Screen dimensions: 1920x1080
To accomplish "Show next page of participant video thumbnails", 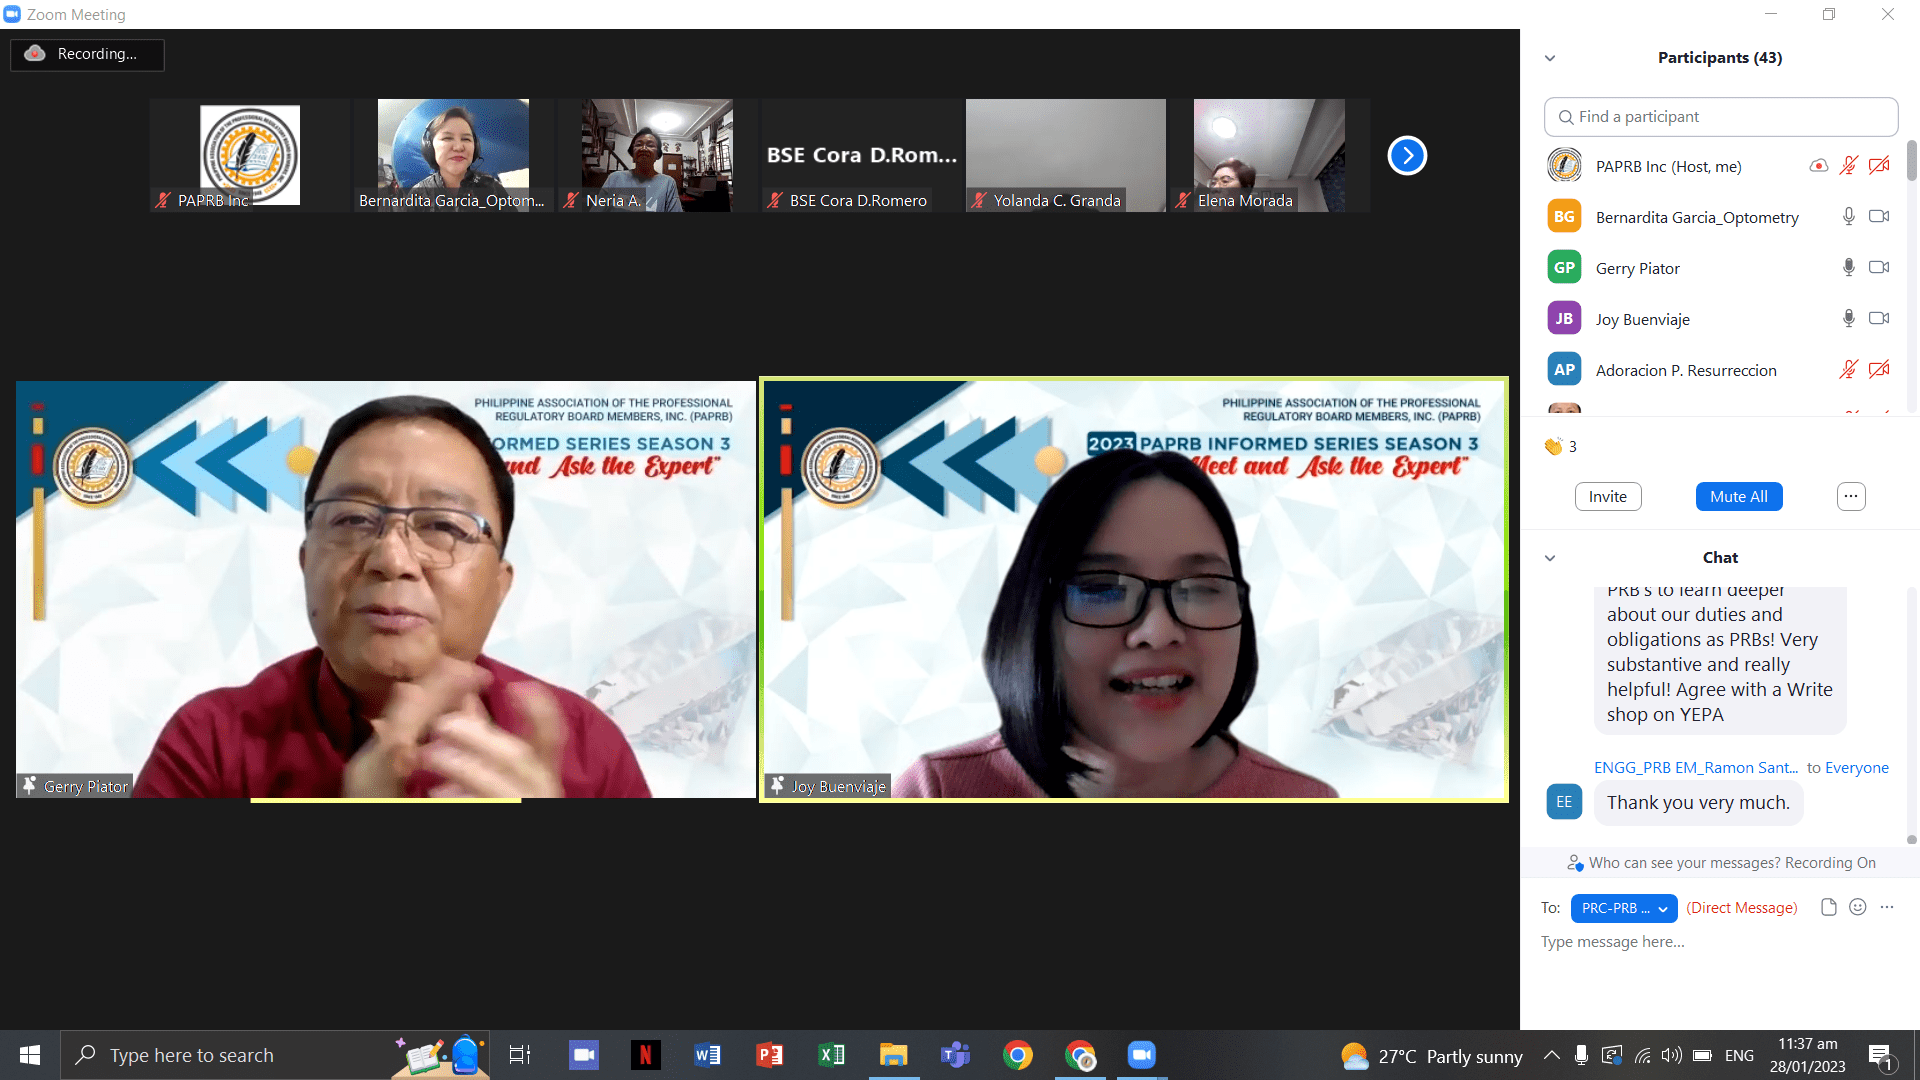I will (x=1407, y=155).
